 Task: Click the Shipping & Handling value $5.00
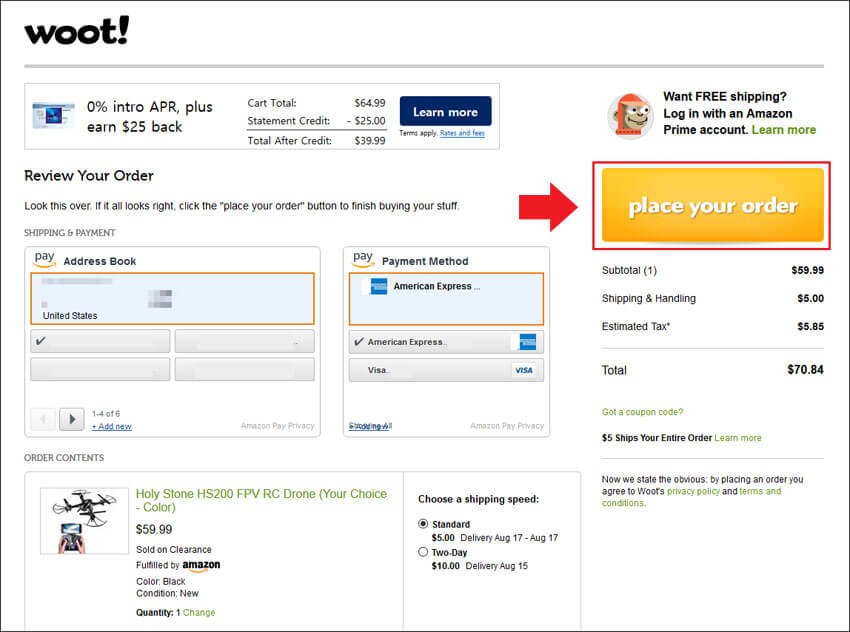[x=810, y=298]
